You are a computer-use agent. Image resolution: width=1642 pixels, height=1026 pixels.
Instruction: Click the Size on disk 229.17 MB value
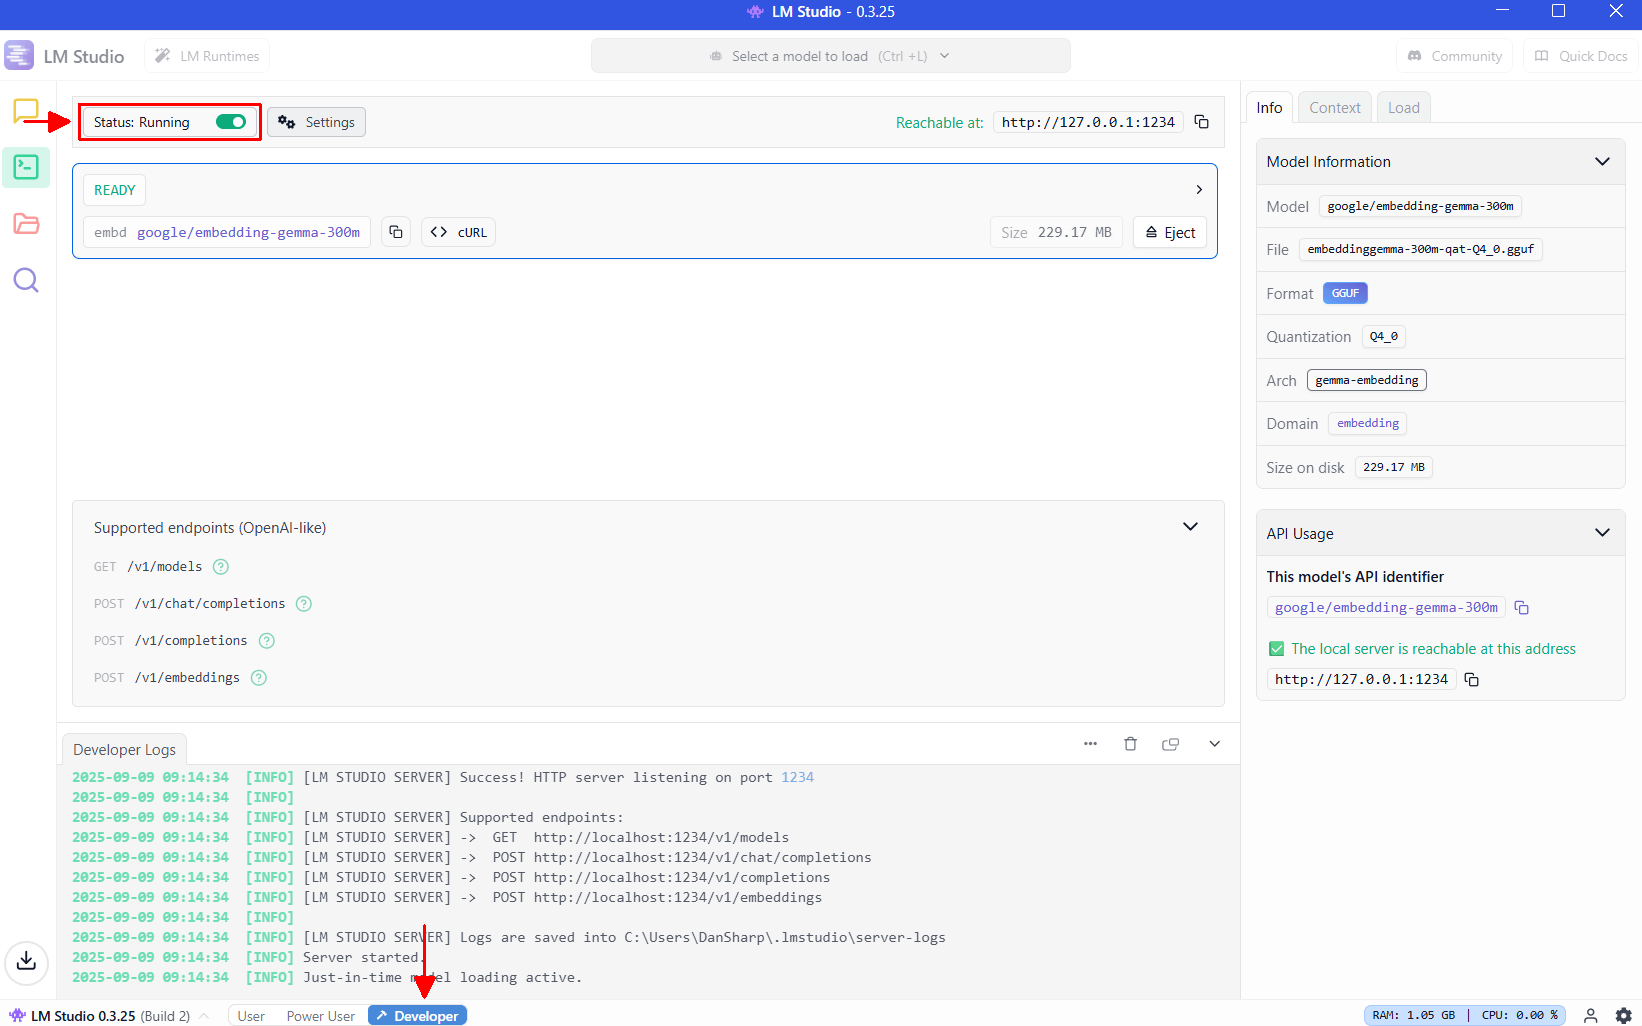coord(1394,468)
